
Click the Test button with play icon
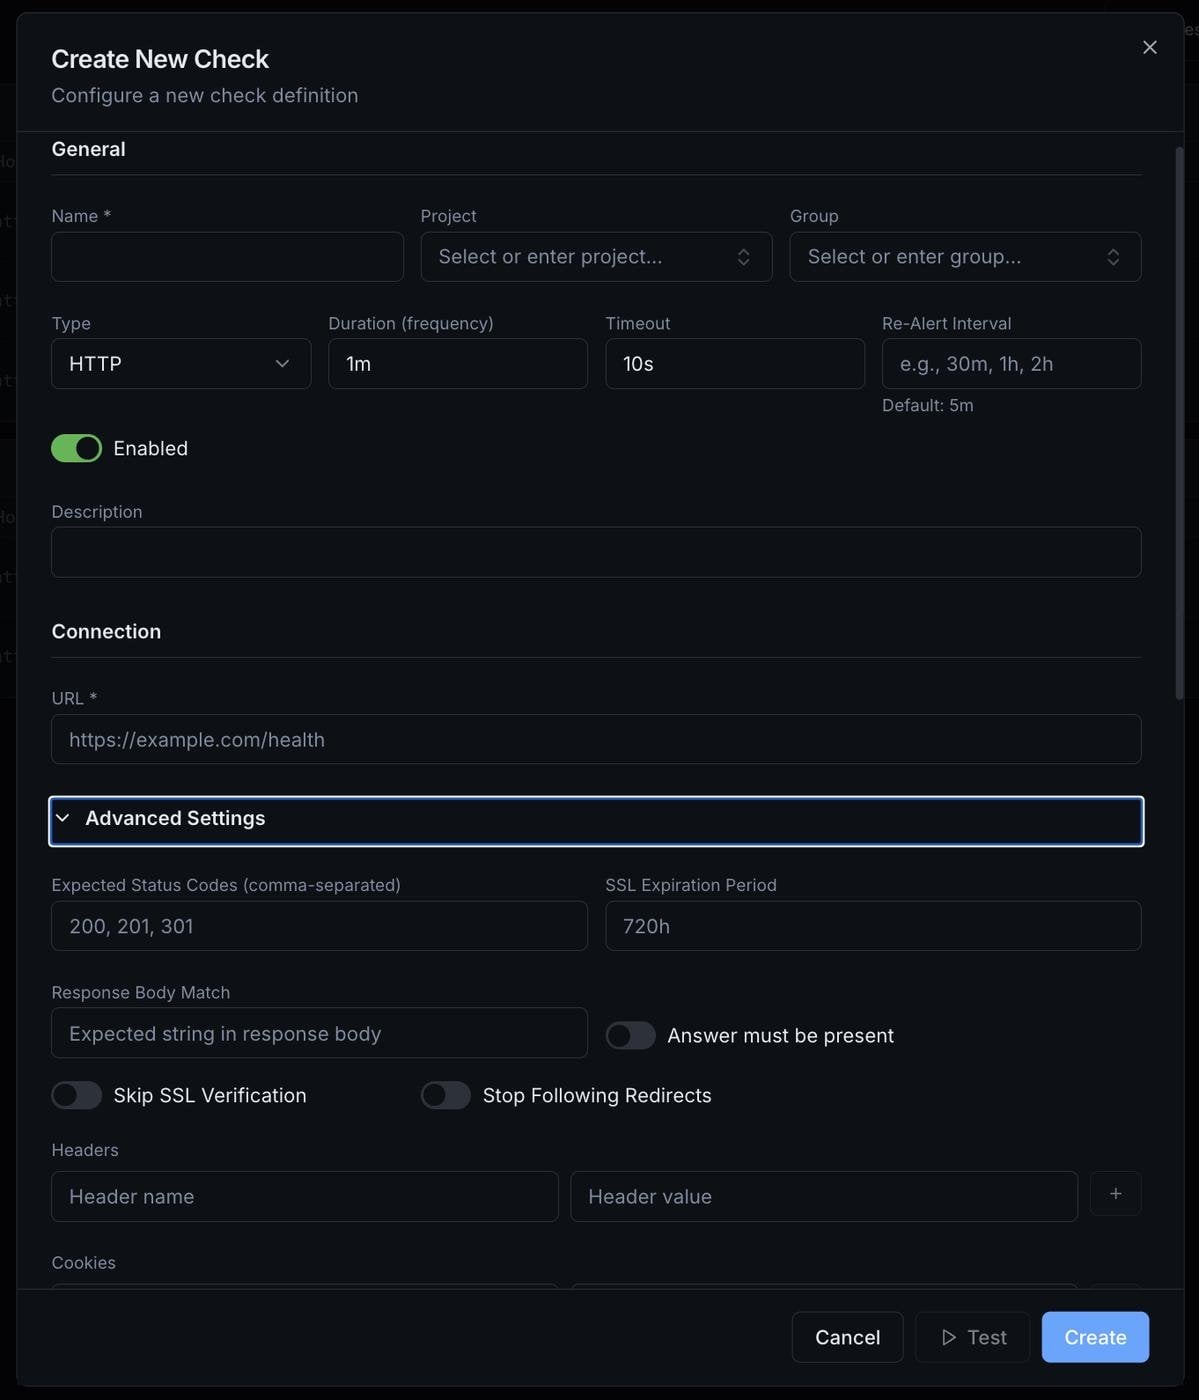pyautogui.click(x=972, y=1337)
